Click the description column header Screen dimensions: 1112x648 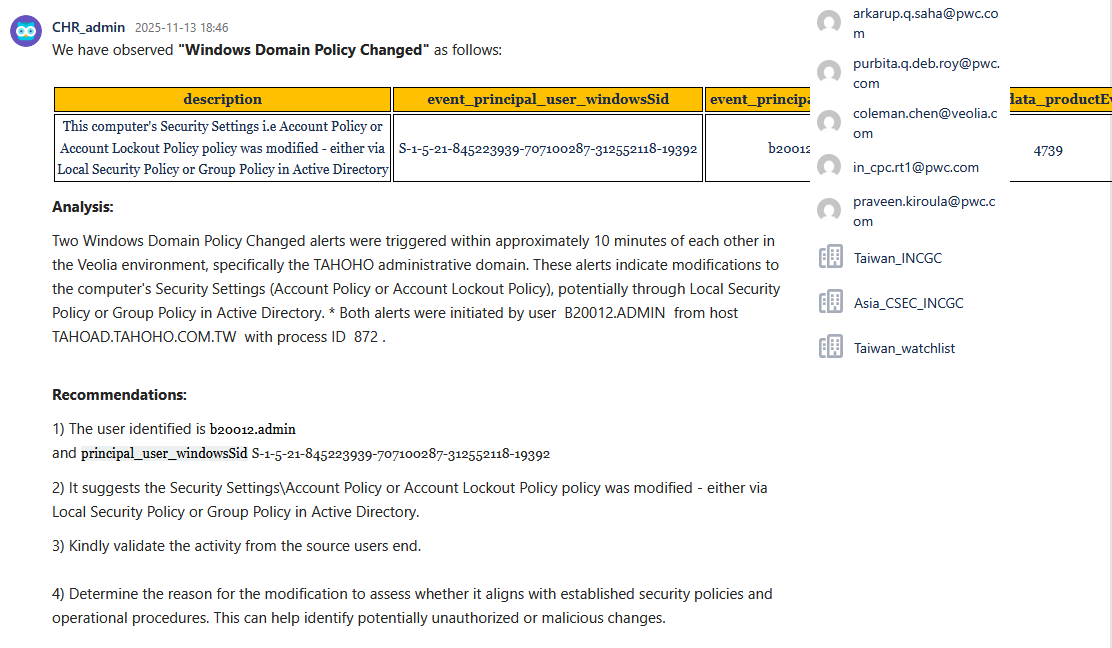222,99
